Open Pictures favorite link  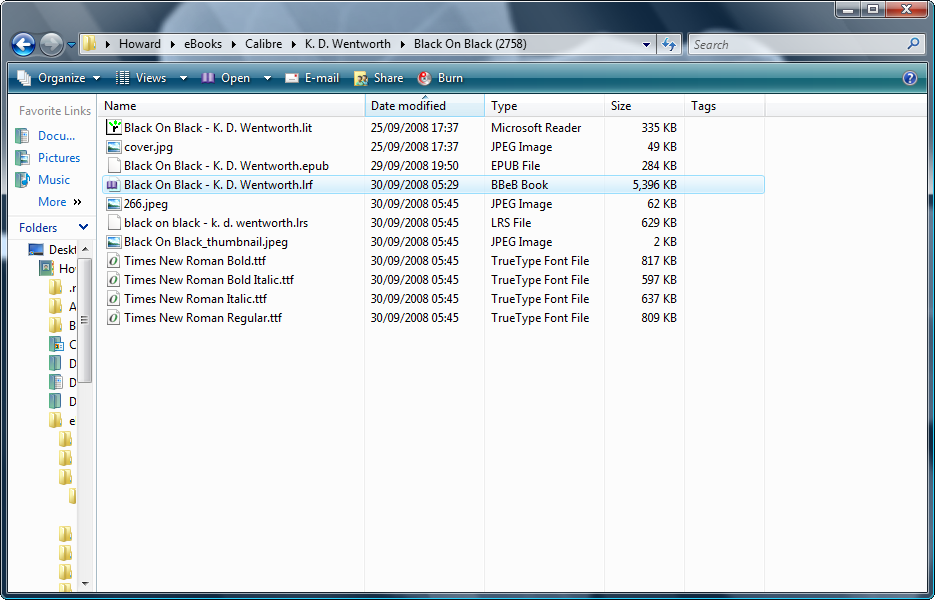coord(59,158)
